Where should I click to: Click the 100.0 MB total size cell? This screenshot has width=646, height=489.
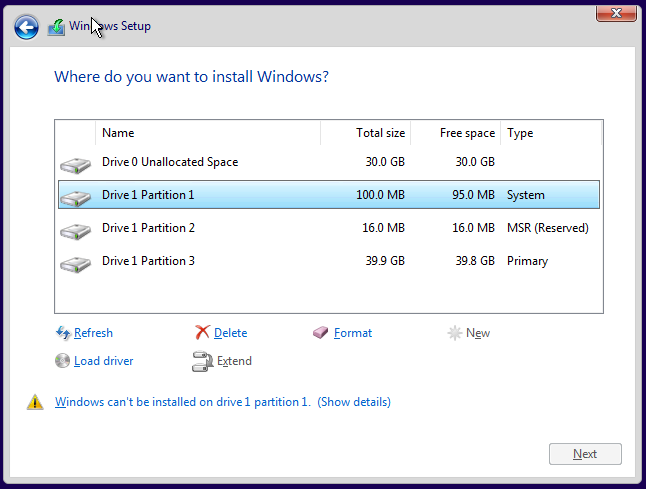point(380,195)
